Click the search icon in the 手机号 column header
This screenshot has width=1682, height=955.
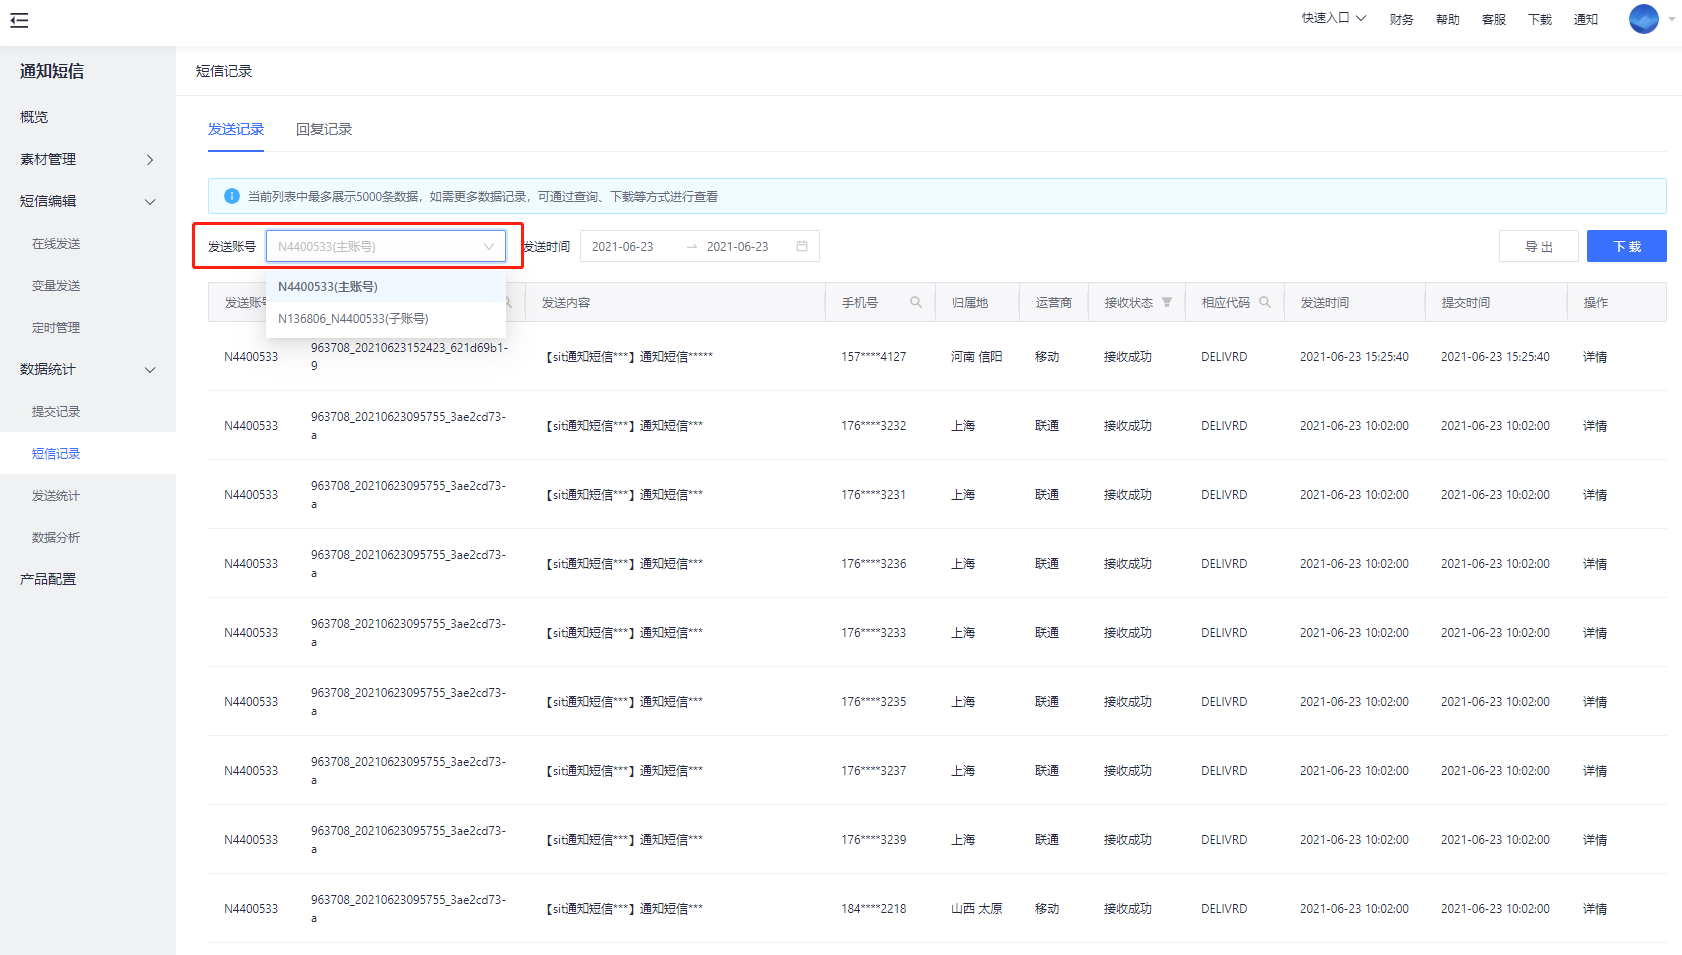pyautogui.click(x=915, y=302)
